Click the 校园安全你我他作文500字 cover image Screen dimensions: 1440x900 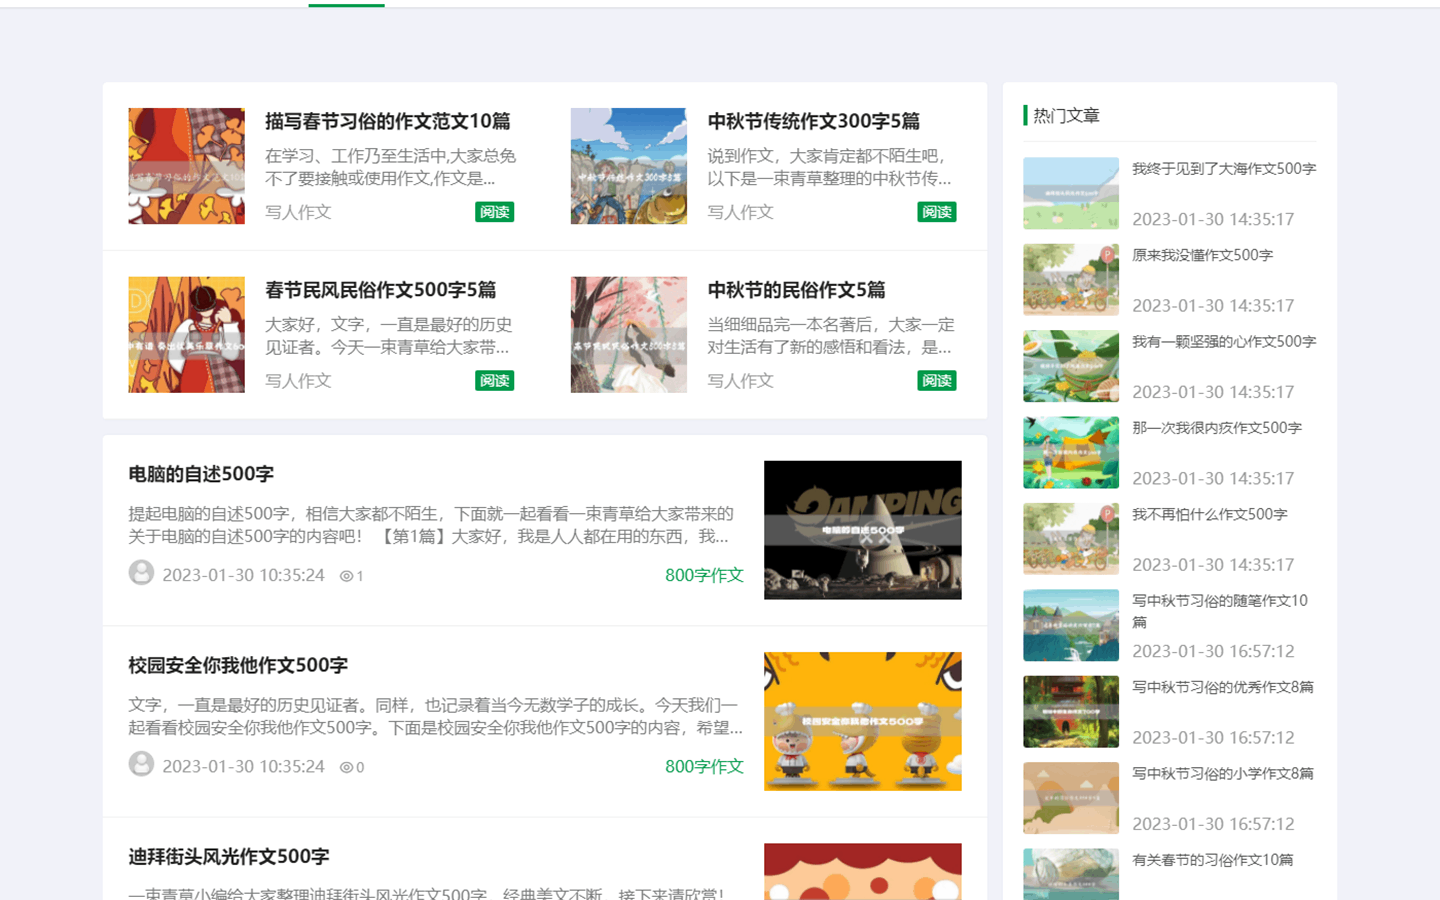[863, 722]
